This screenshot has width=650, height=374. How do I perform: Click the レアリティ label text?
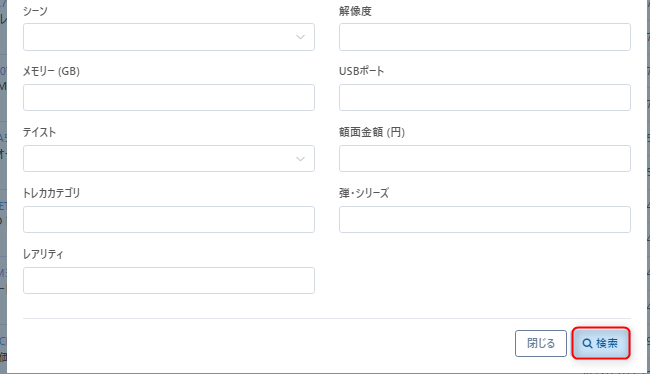click(x=43, y=254)
